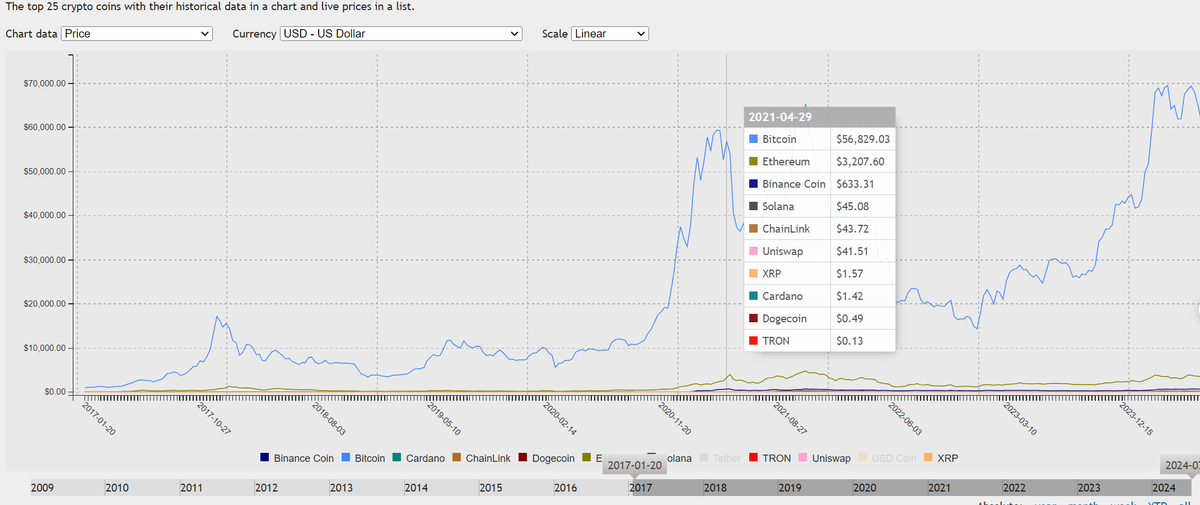Viewport: 1200px width, 505px height.
Task: Click the 2024 range end handle
Action: coord(1179,466)
